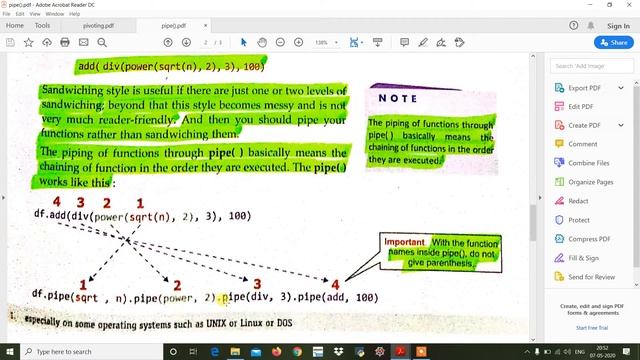Screen dimensions: 640x360
Task: Switch to the Tools tab
Action: click(x=42, y=25)
